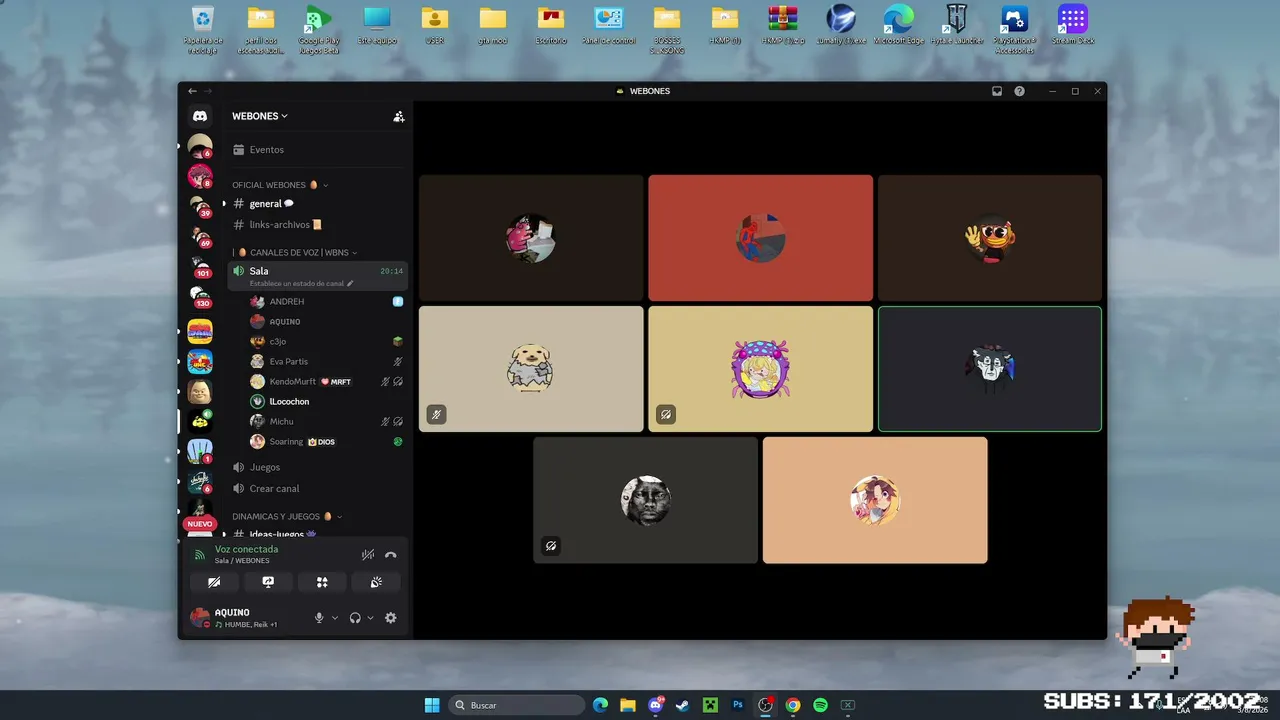The image size is (1280, 720).
Task: Launch Minecraft from the taskbar
Action: (x=710, y=705)
